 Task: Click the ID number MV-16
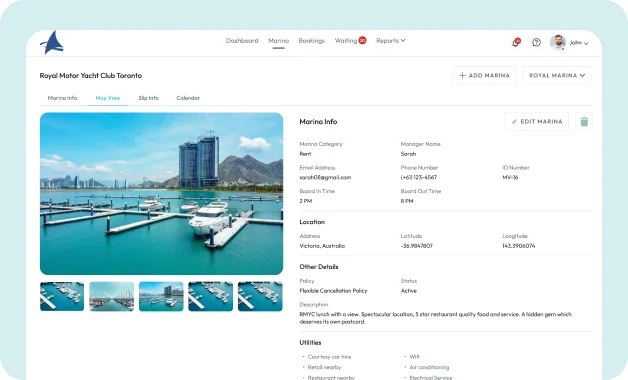(x=510, y=177)
